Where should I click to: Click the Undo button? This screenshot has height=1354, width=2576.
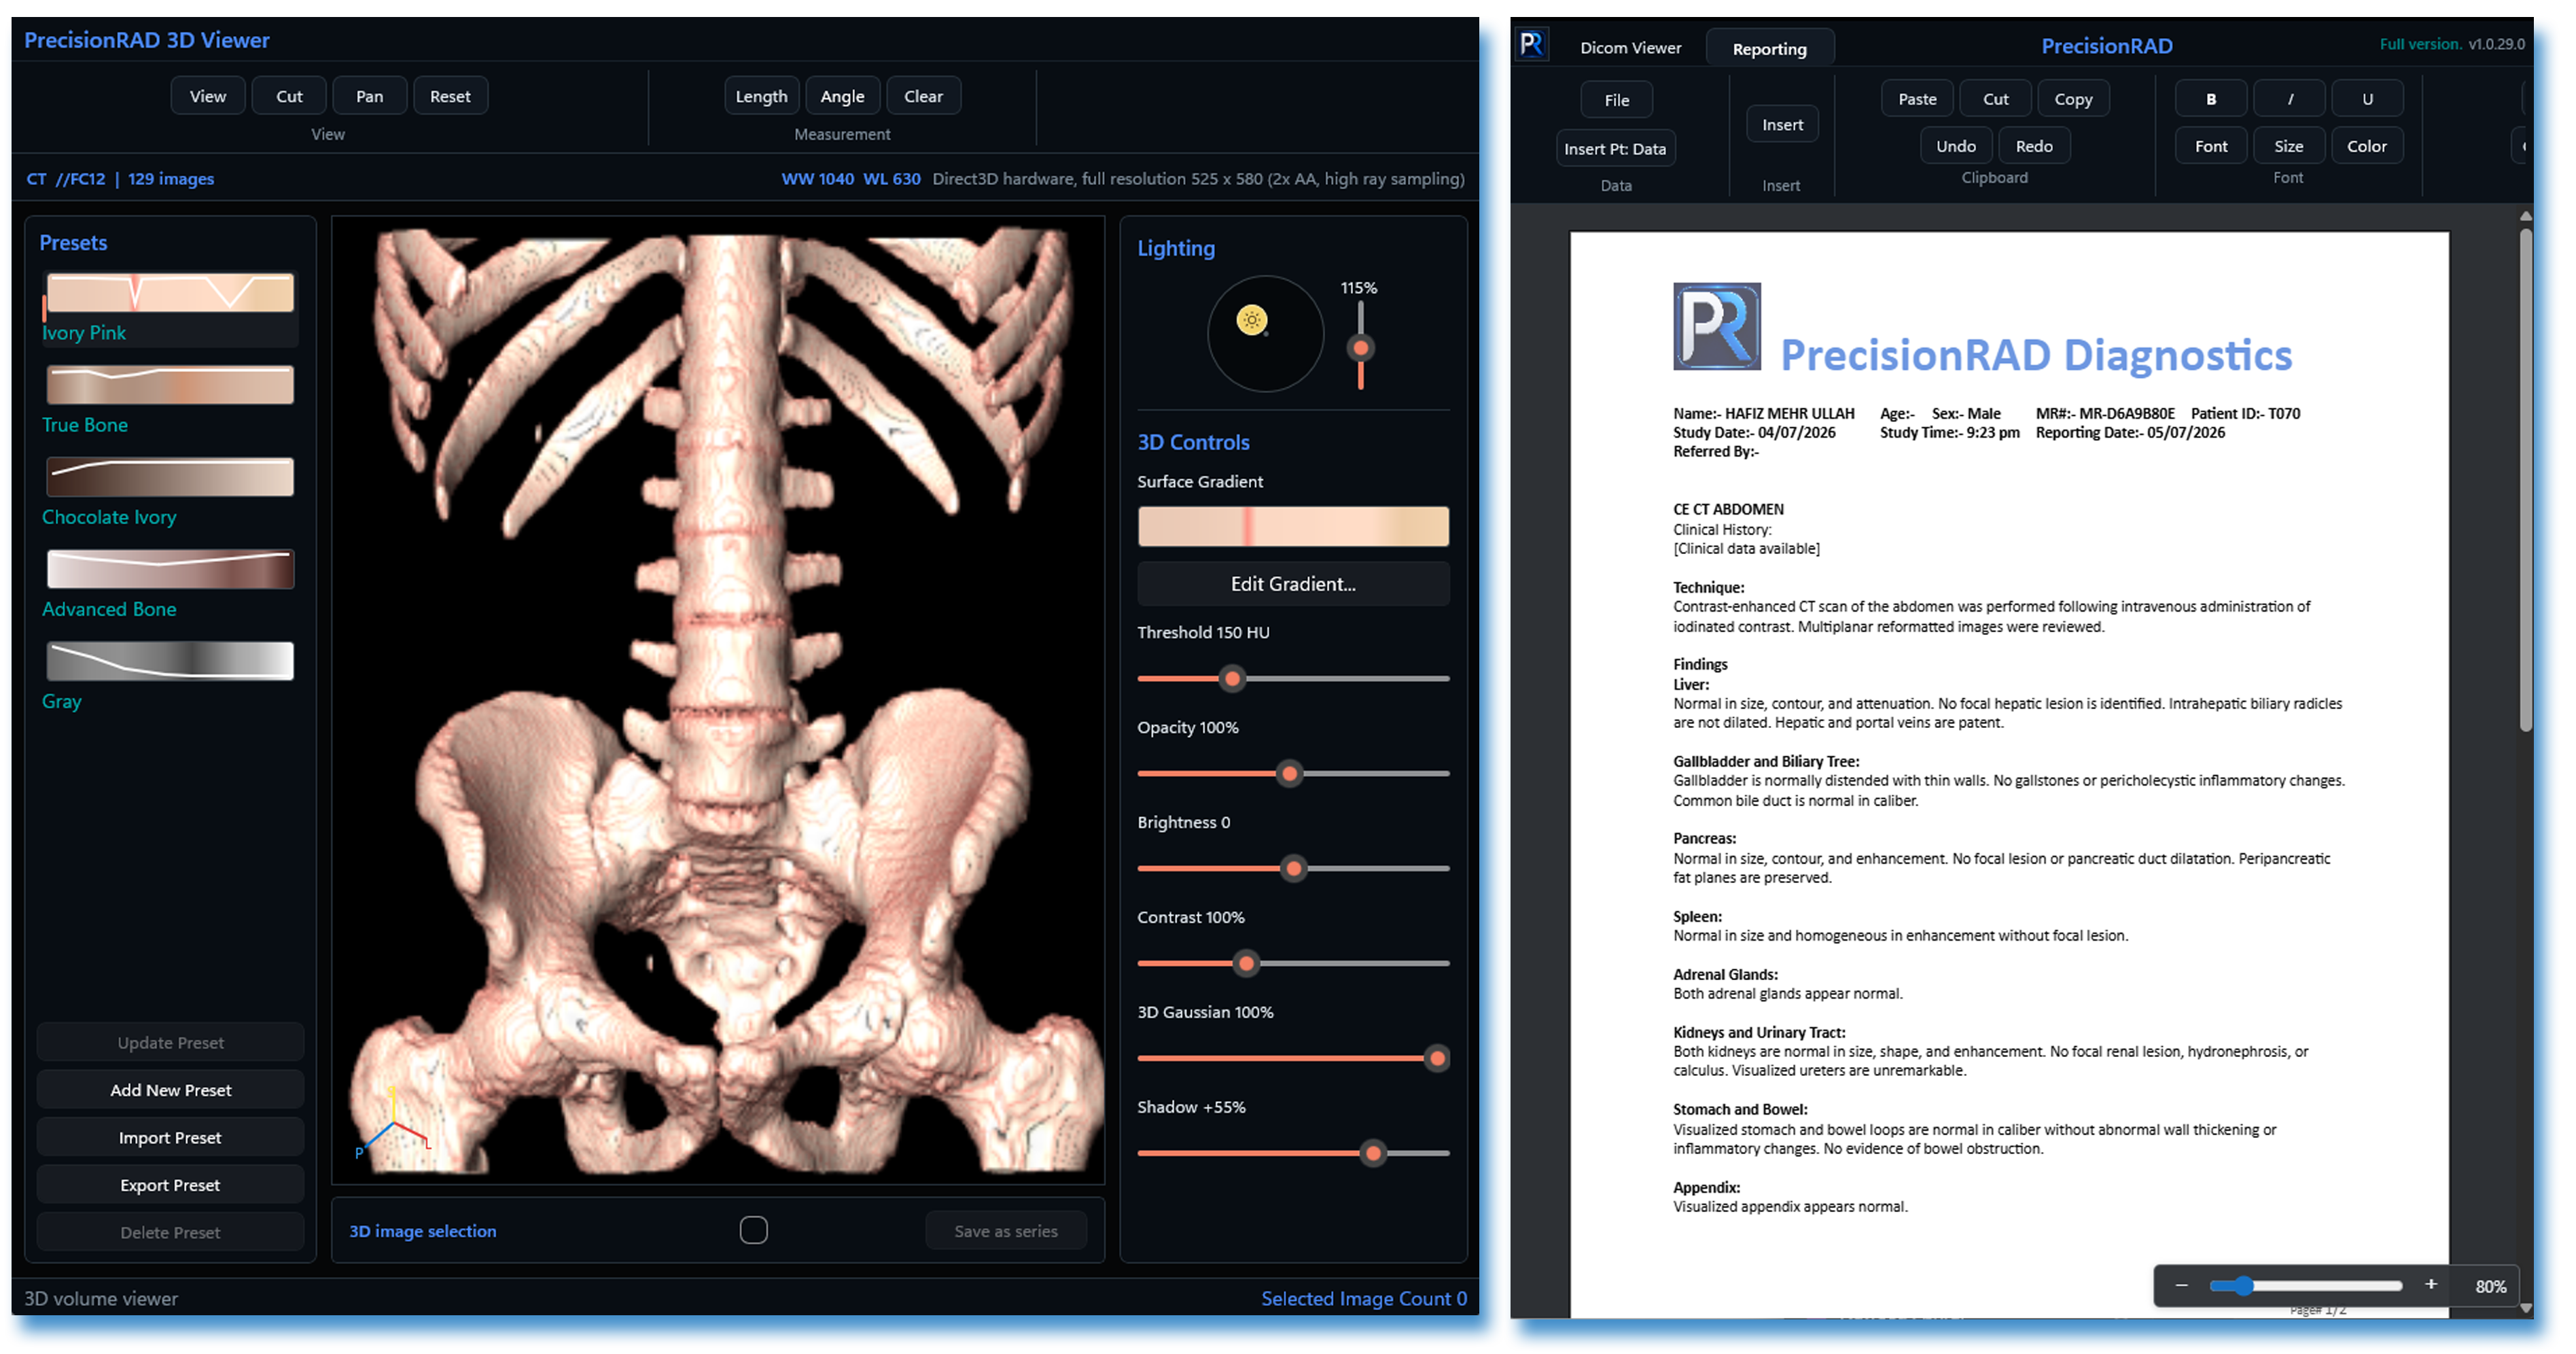tap(1955, 146)
